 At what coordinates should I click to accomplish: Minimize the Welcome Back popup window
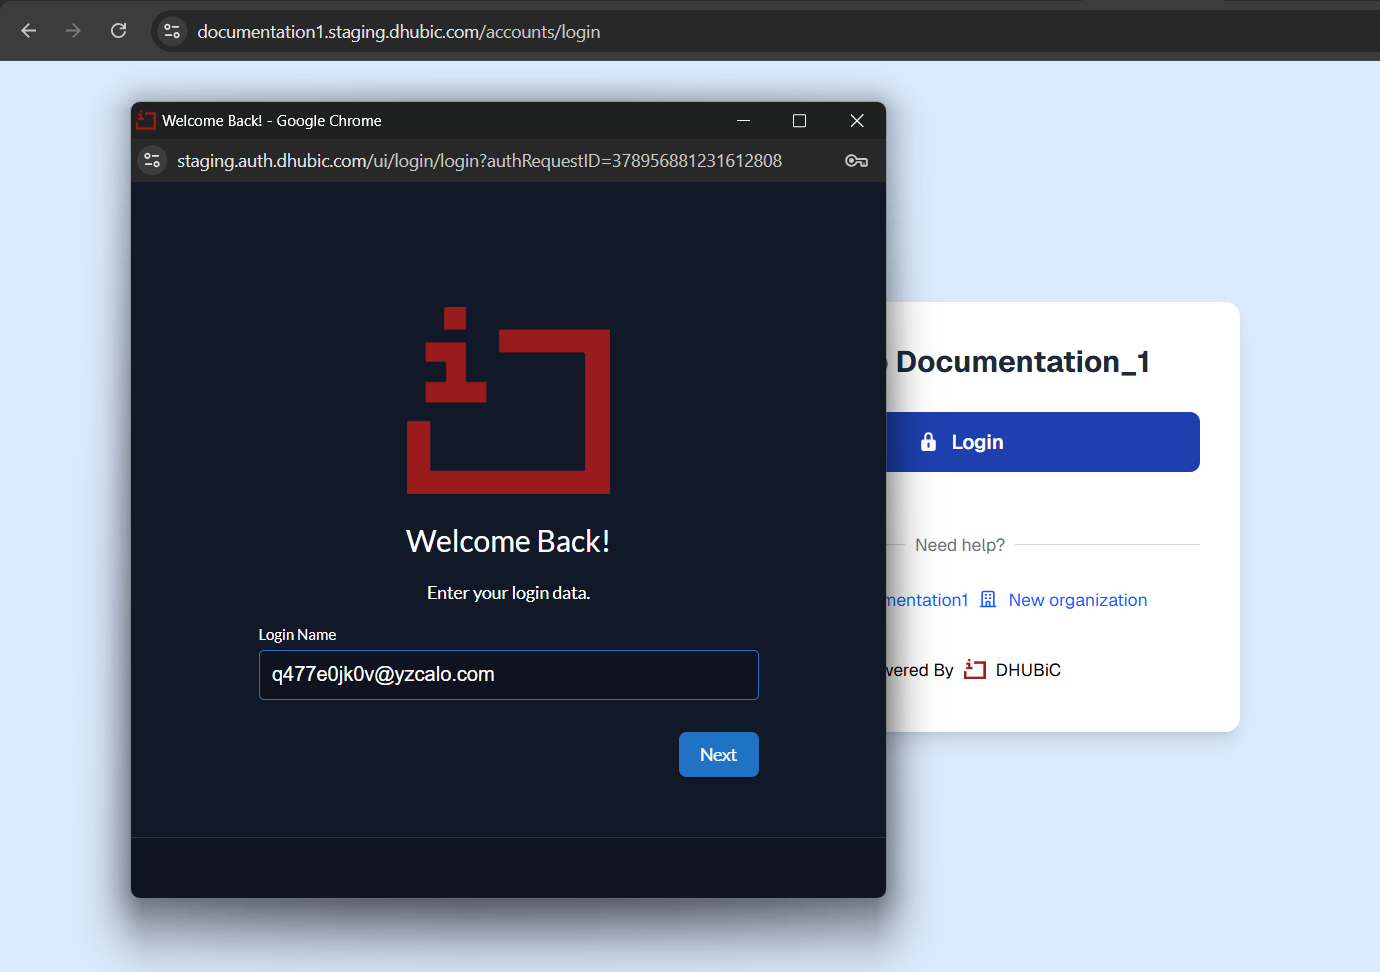coord(743,120)
